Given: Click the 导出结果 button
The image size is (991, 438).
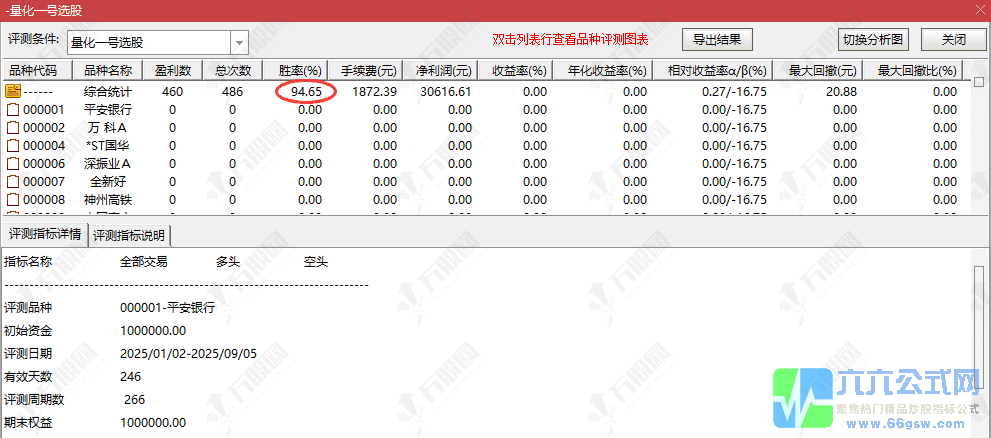Looking at the screenshot, I should tap(718, 39).
